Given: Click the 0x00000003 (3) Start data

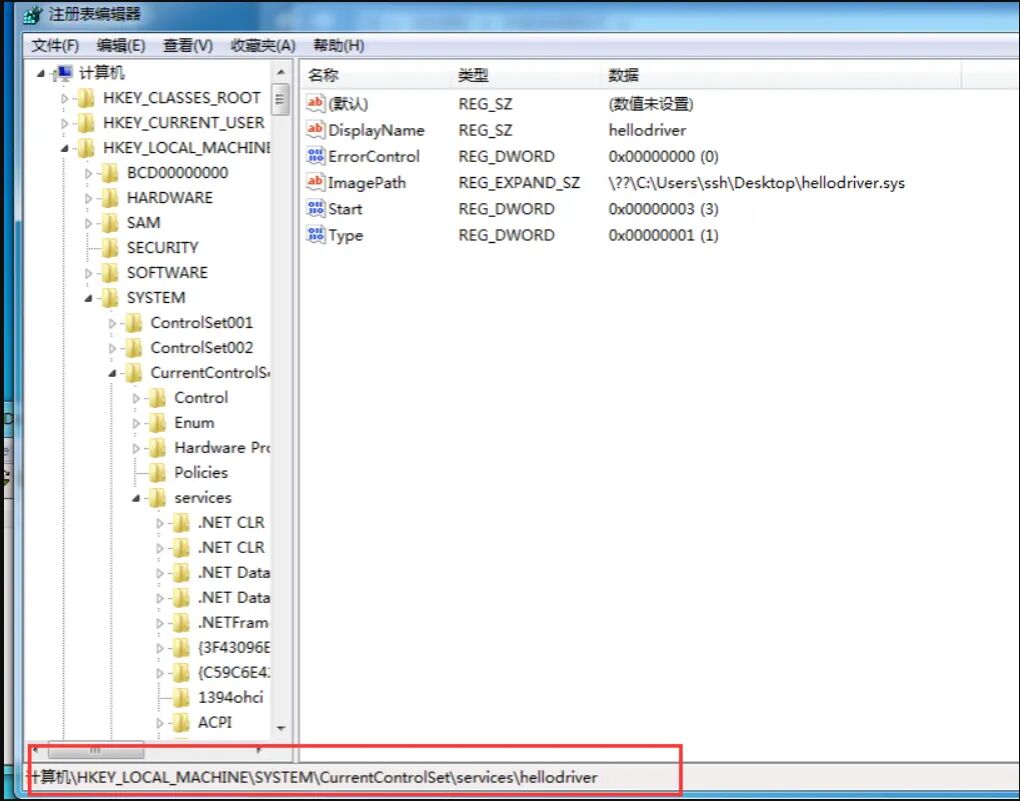Looking at the screenshot, I should 663,209.
